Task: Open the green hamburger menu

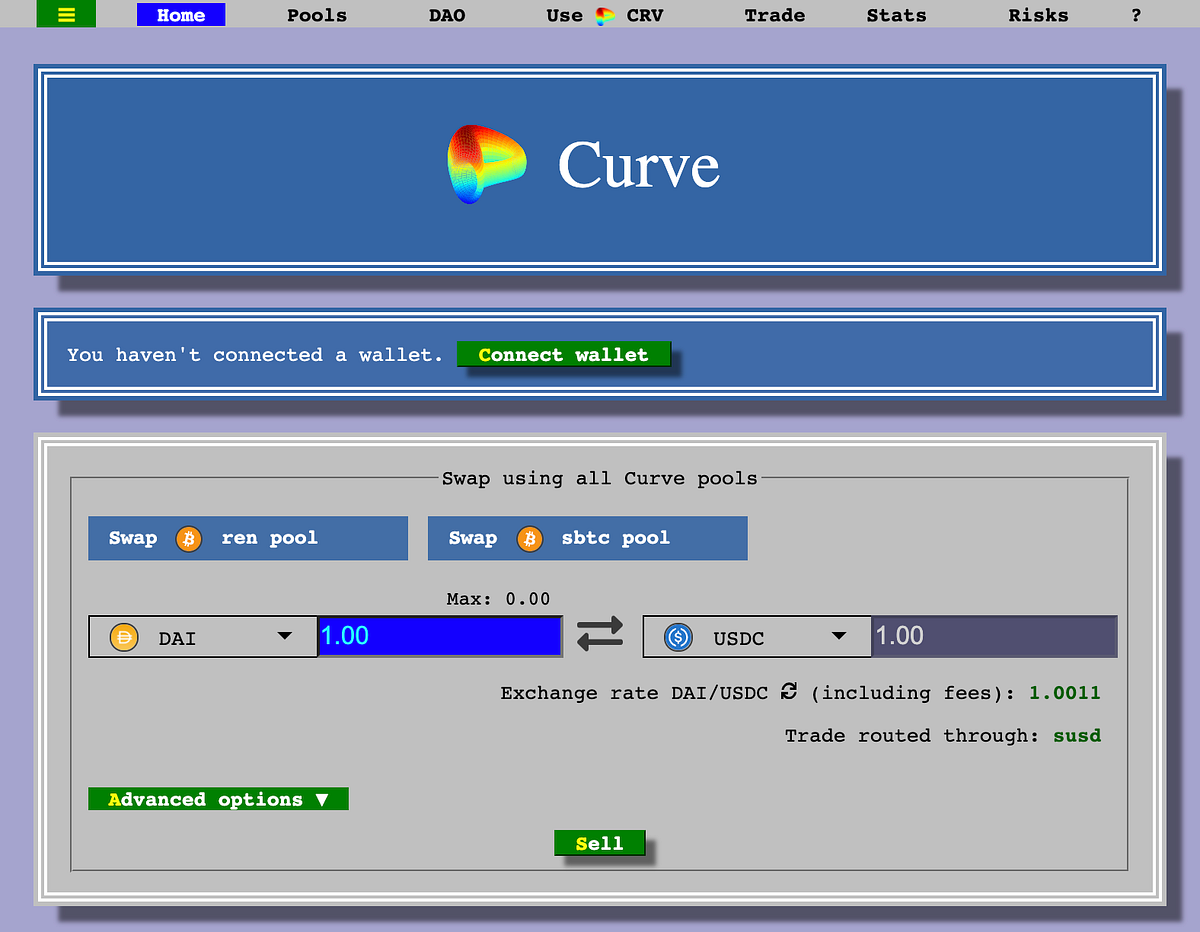Action: 66,14
